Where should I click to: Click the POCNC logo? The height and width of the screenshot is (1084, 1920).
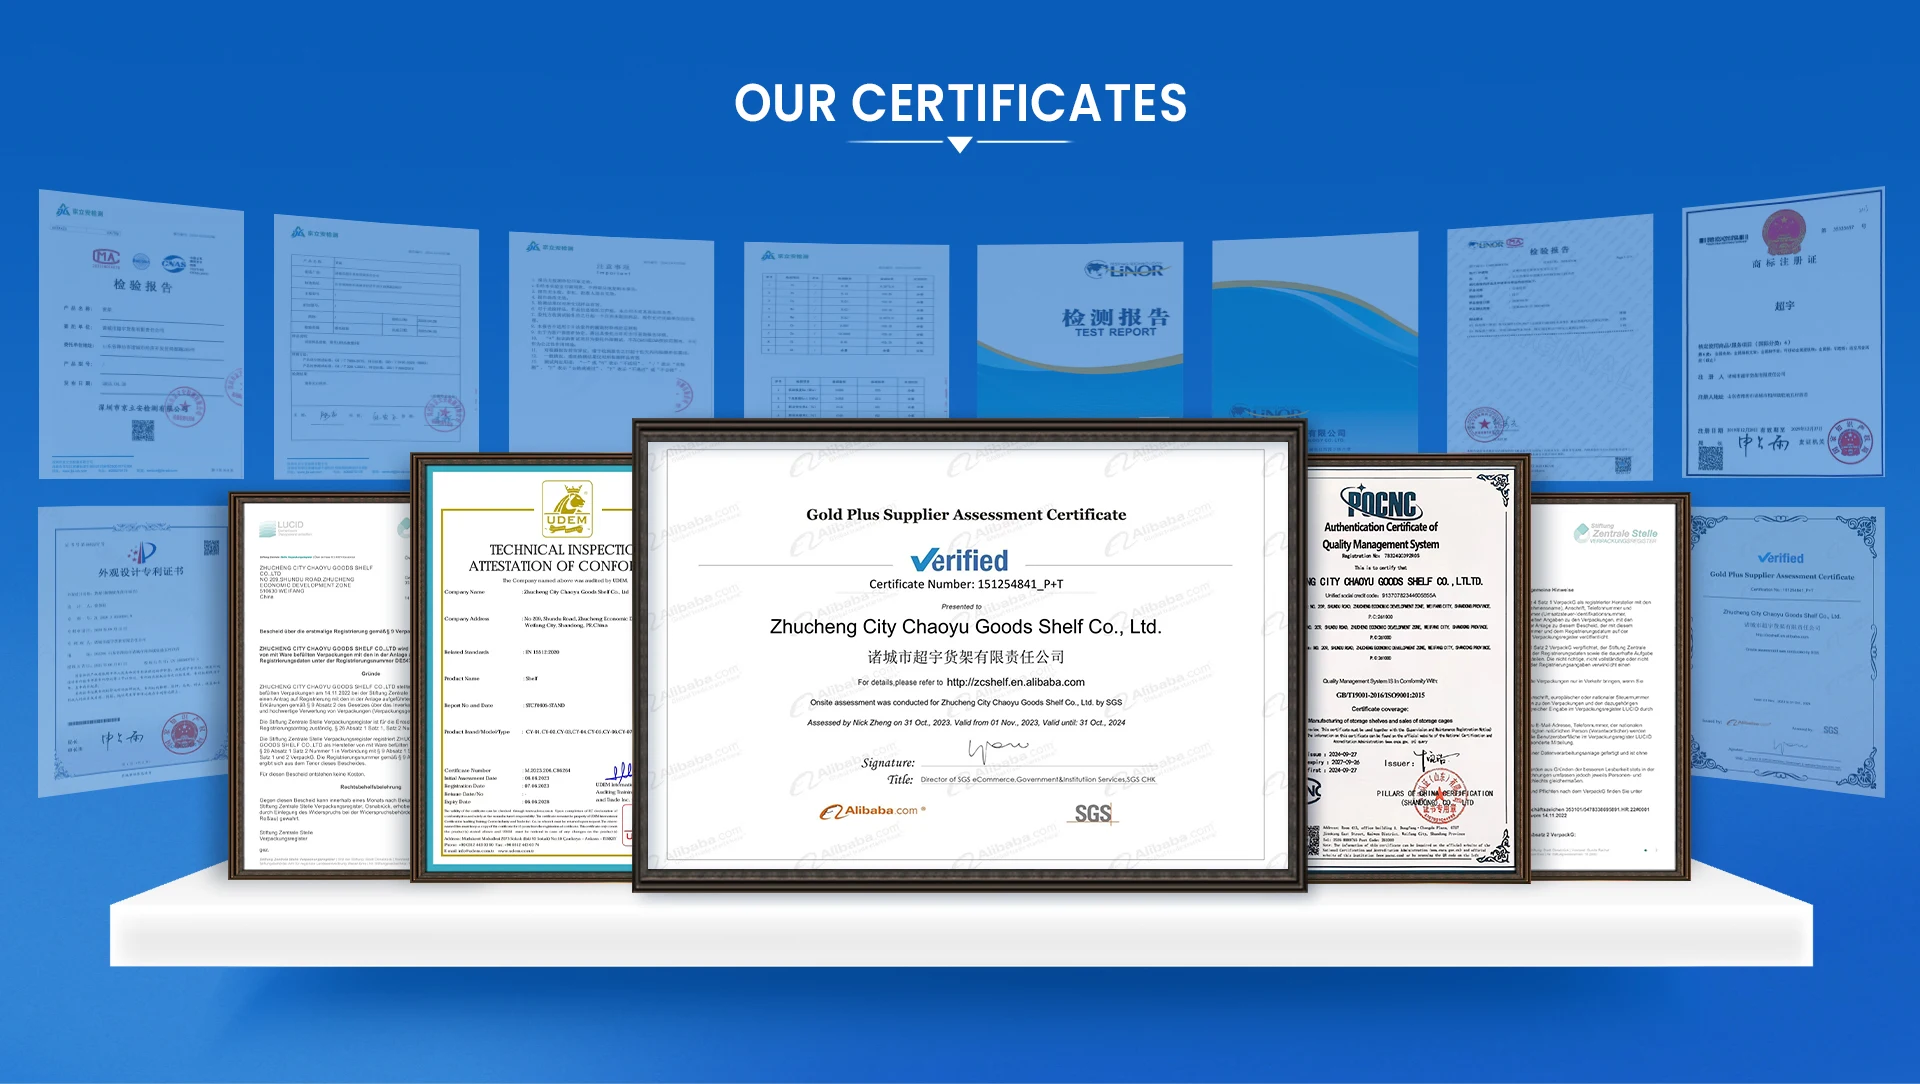pos(1381,503)
